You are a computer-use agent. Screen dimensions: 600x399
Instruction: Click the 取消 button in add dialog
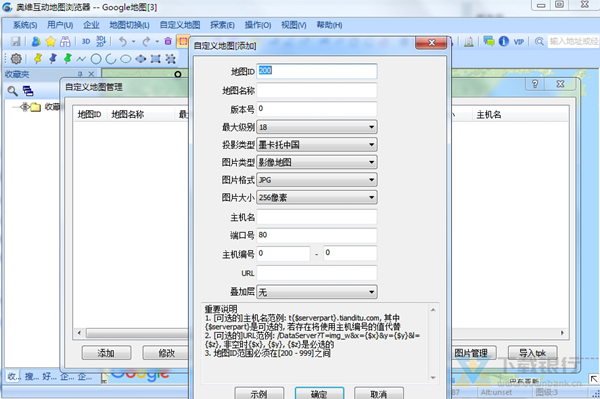(x=378, y=394)
